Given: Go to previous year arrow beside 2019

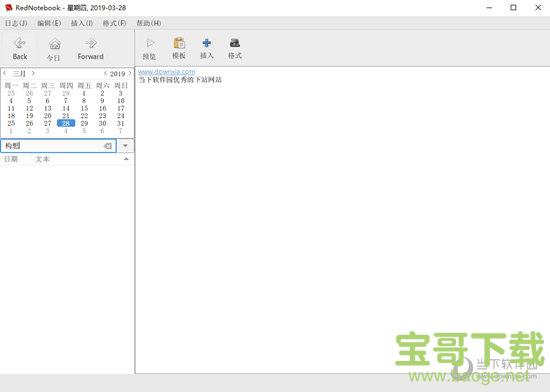Looking at the screenshot, I should pyautogui.click(x=105, y=74).
